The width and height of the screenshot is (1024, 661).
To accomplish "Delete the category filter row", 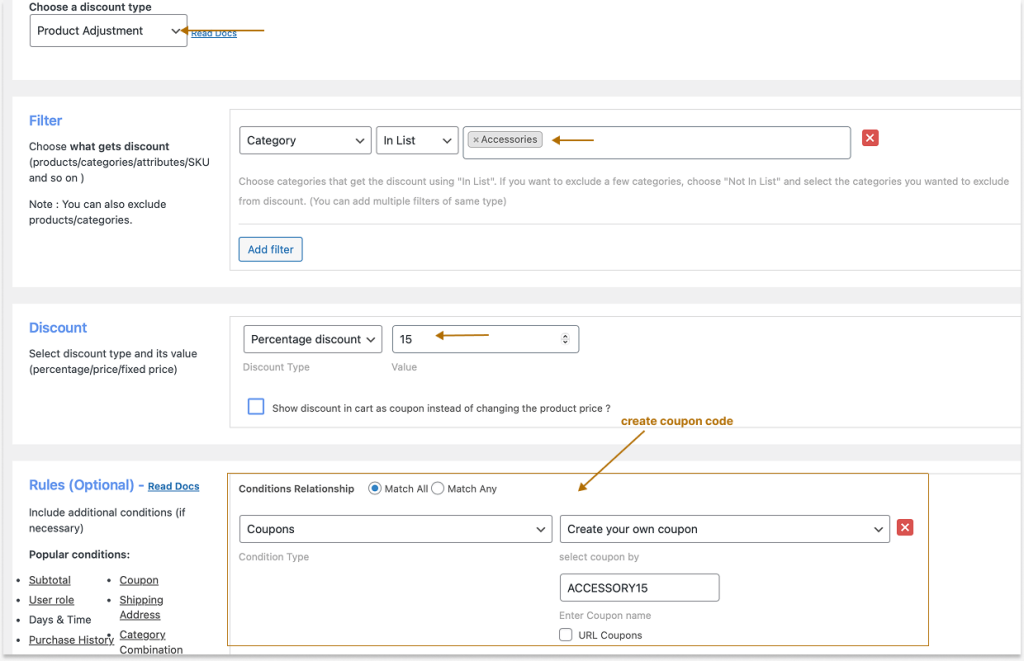I will pyautogui.click(x=870, y=138).
